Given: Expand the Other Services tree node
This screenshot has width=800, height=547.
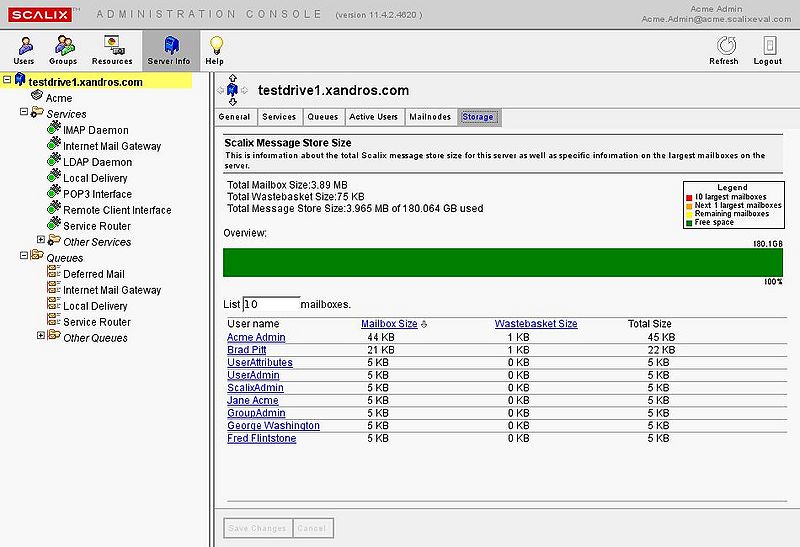Looking at the screenshot, I should (41, 241).
